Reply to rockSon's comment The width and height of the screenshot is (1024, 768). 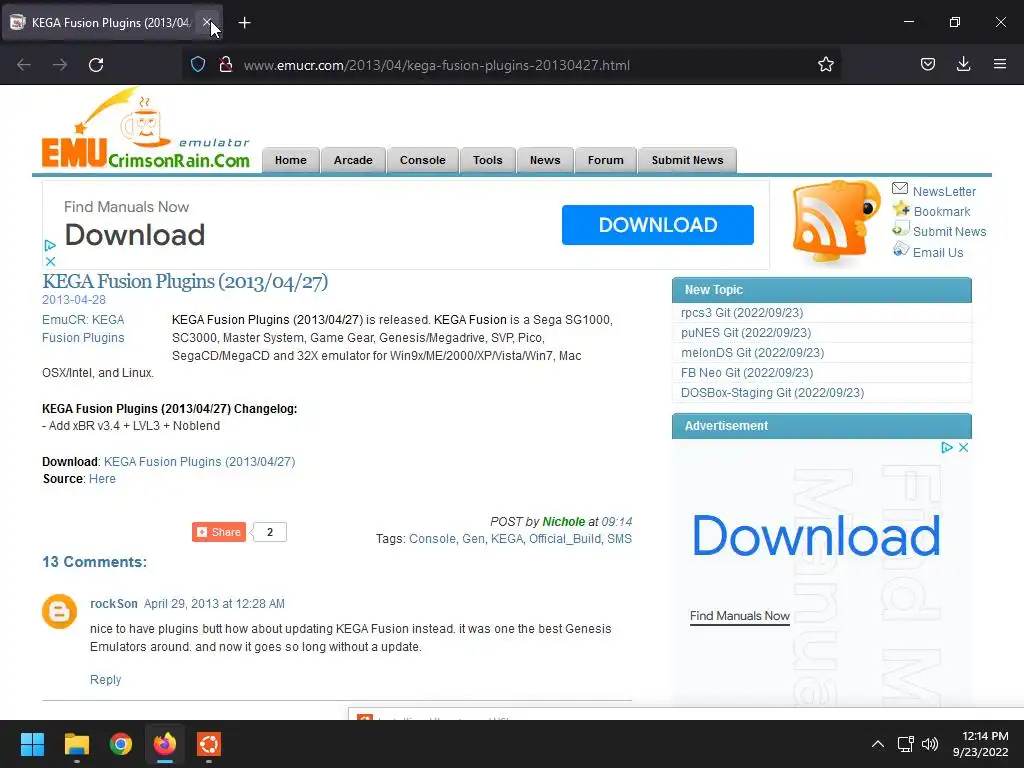(x=105, y=680)
